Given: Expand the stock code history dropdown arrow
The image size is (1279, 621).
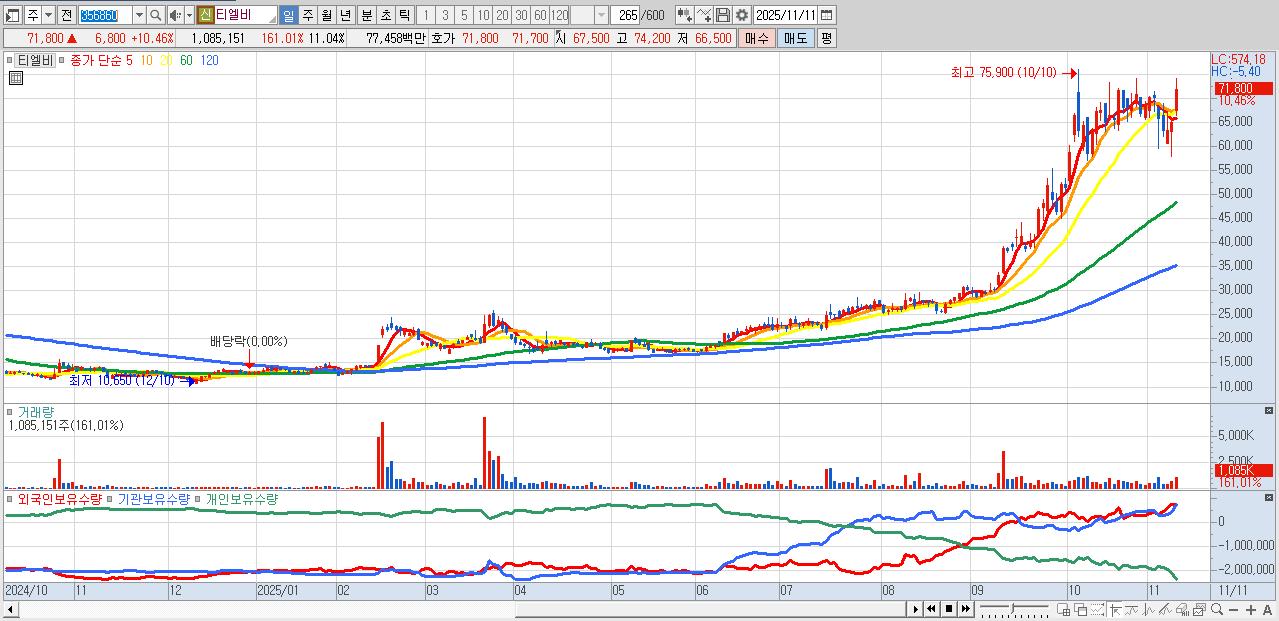Looking at the screenshot, I should [x=139, y=15].
